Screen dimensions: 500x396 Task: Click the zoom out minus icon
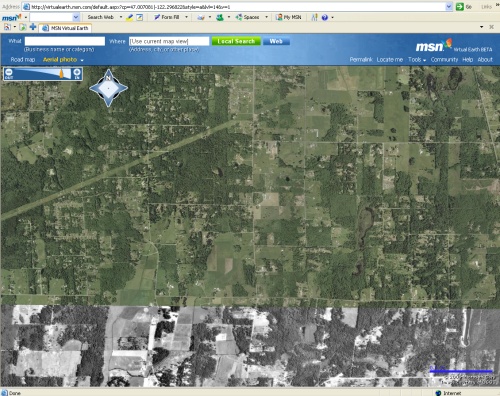pyautogui.click(x=9, y=72)
